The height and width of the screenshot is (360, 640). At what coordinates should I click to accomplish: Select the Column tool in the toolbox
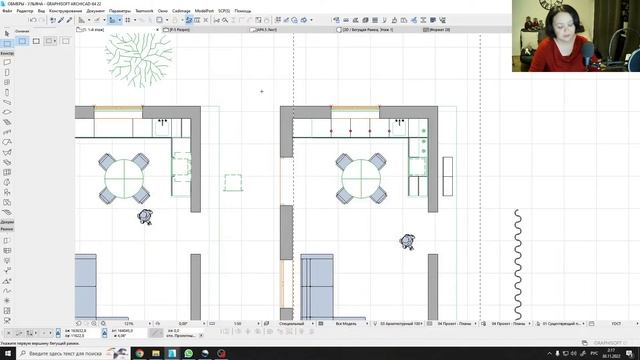[7, 92]
